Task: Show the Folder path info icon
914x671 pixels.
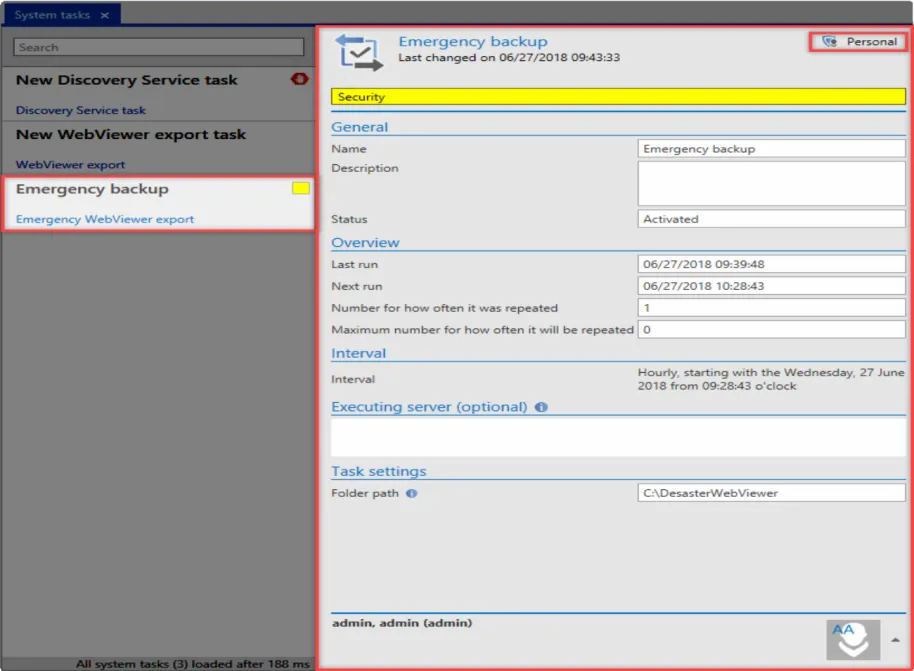Action: (x=412, y=493)
